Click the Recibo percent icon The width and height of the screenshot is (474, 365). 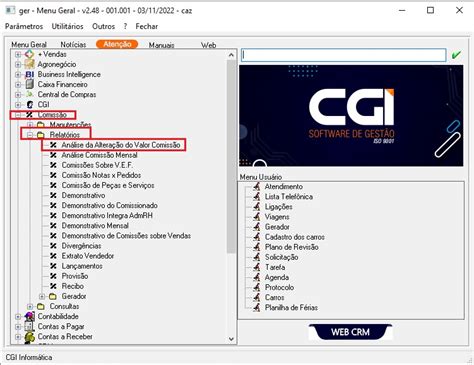click(53, 286)
